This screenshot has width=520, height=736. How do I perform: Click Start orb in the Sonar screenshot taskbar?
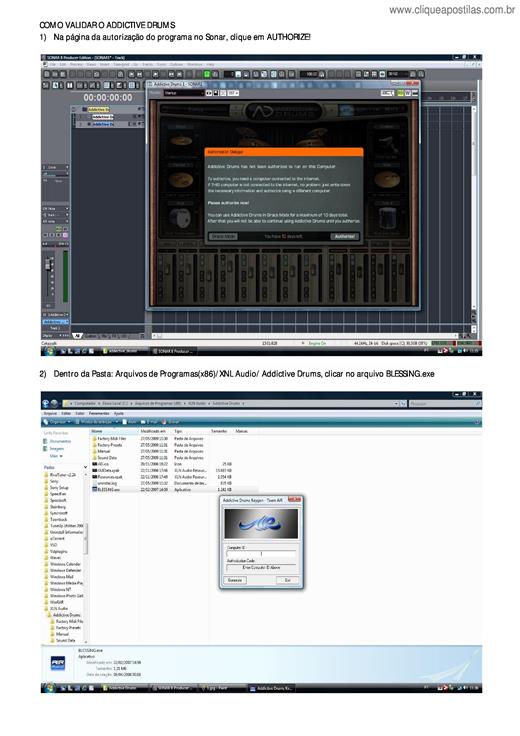[x=48, y=351]
